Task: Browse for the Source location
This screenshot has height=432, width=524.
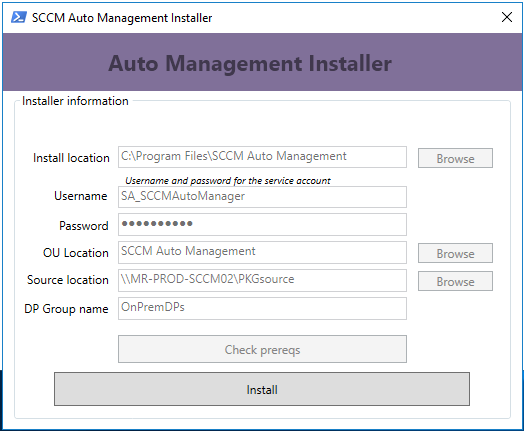Action: 455,281
